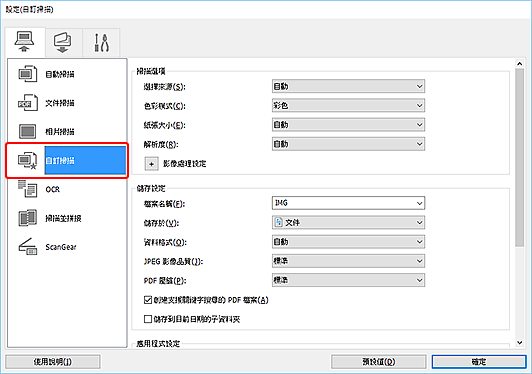Image resolution: width=532 pixels, height=374 pixels.
Task: Click the 應用程式設定 group heading
Action: click(158, 343)
